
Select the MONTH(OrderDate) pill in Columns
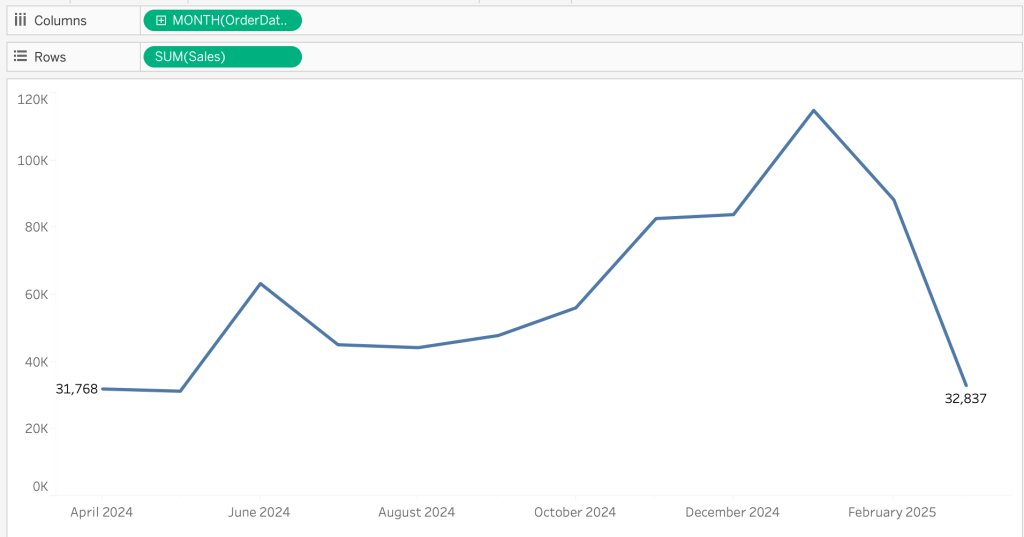point(229,20)
